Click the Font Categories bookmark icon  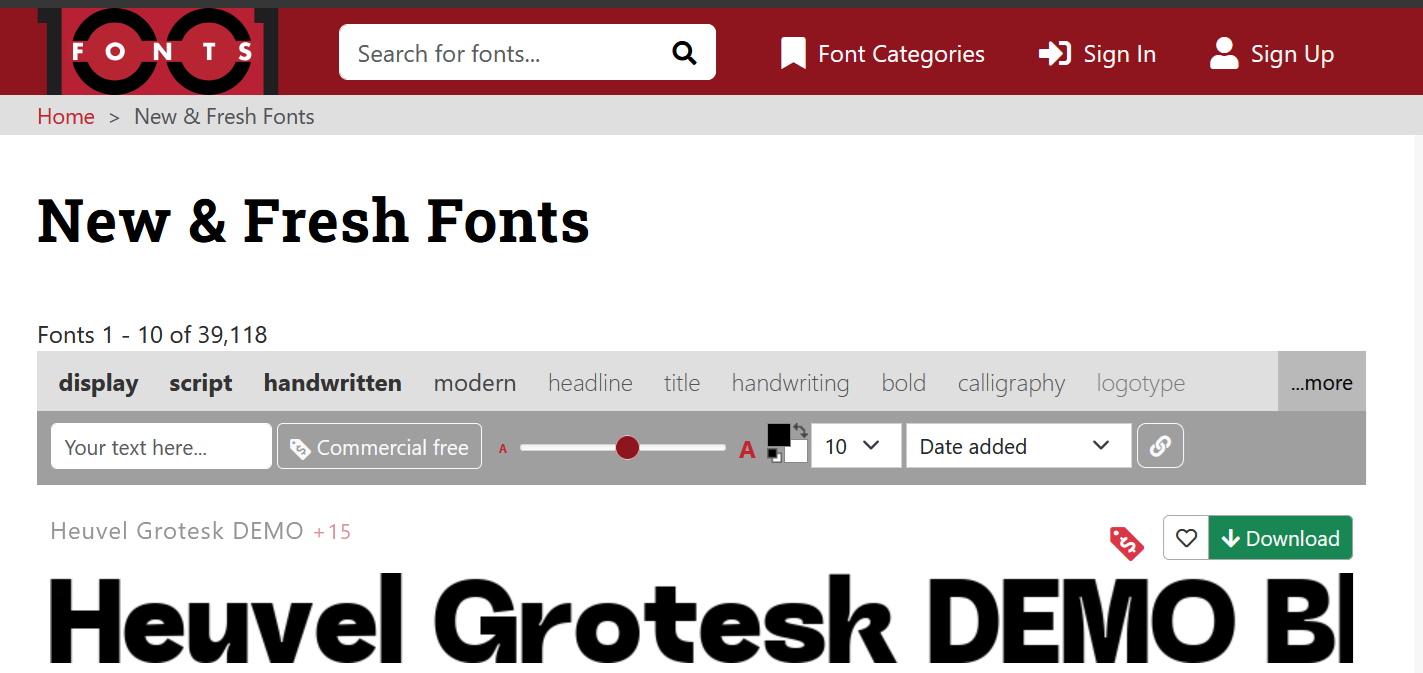coord(792,52)
